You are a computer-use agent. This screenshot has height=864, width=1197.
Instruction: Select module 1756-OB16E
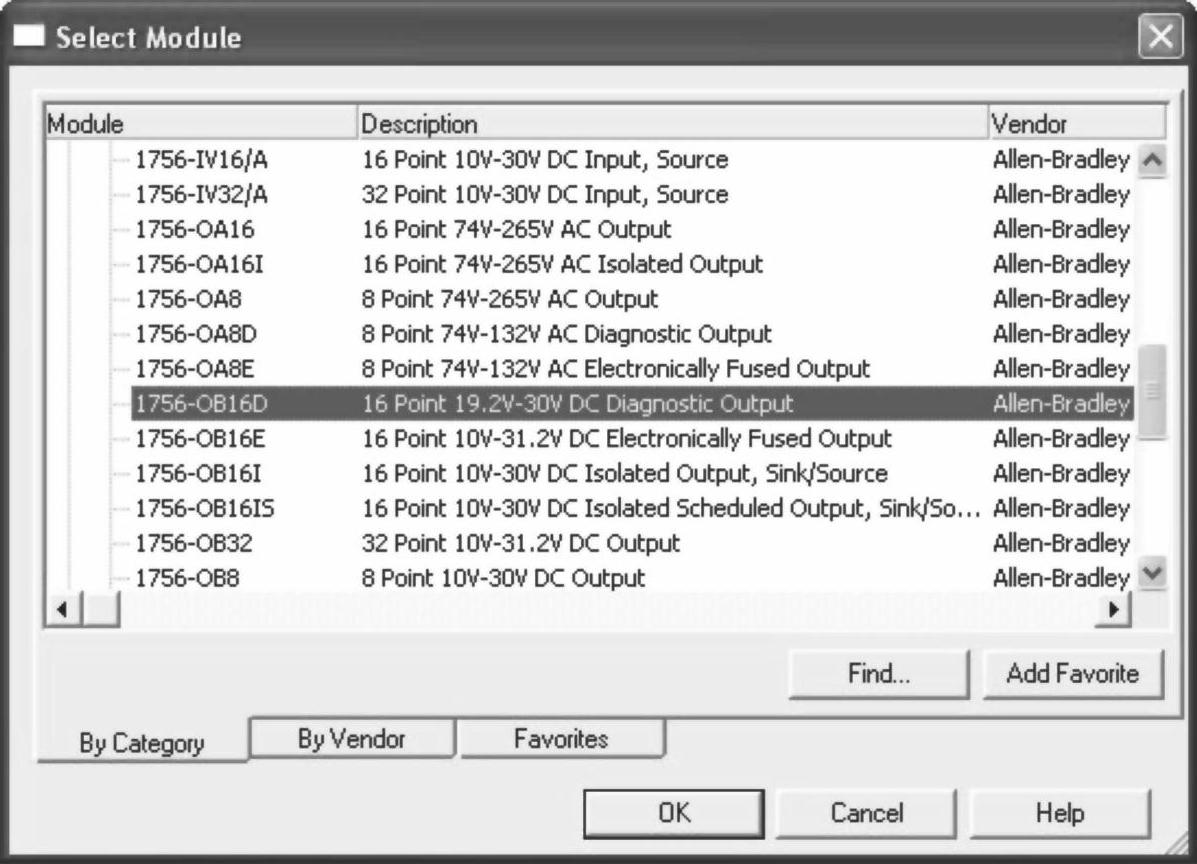click(x=201, y=439)
